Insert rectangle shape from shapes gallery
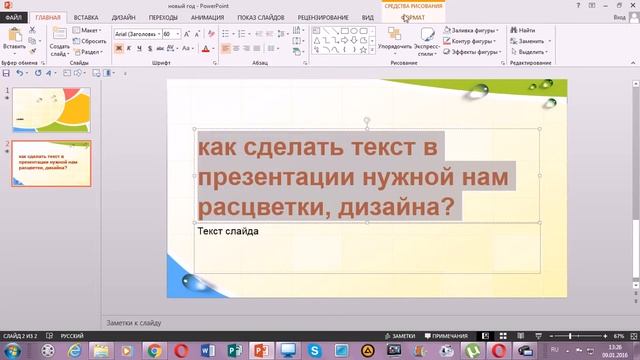Viewport: 640px width, 360px height. coord(345,31)
